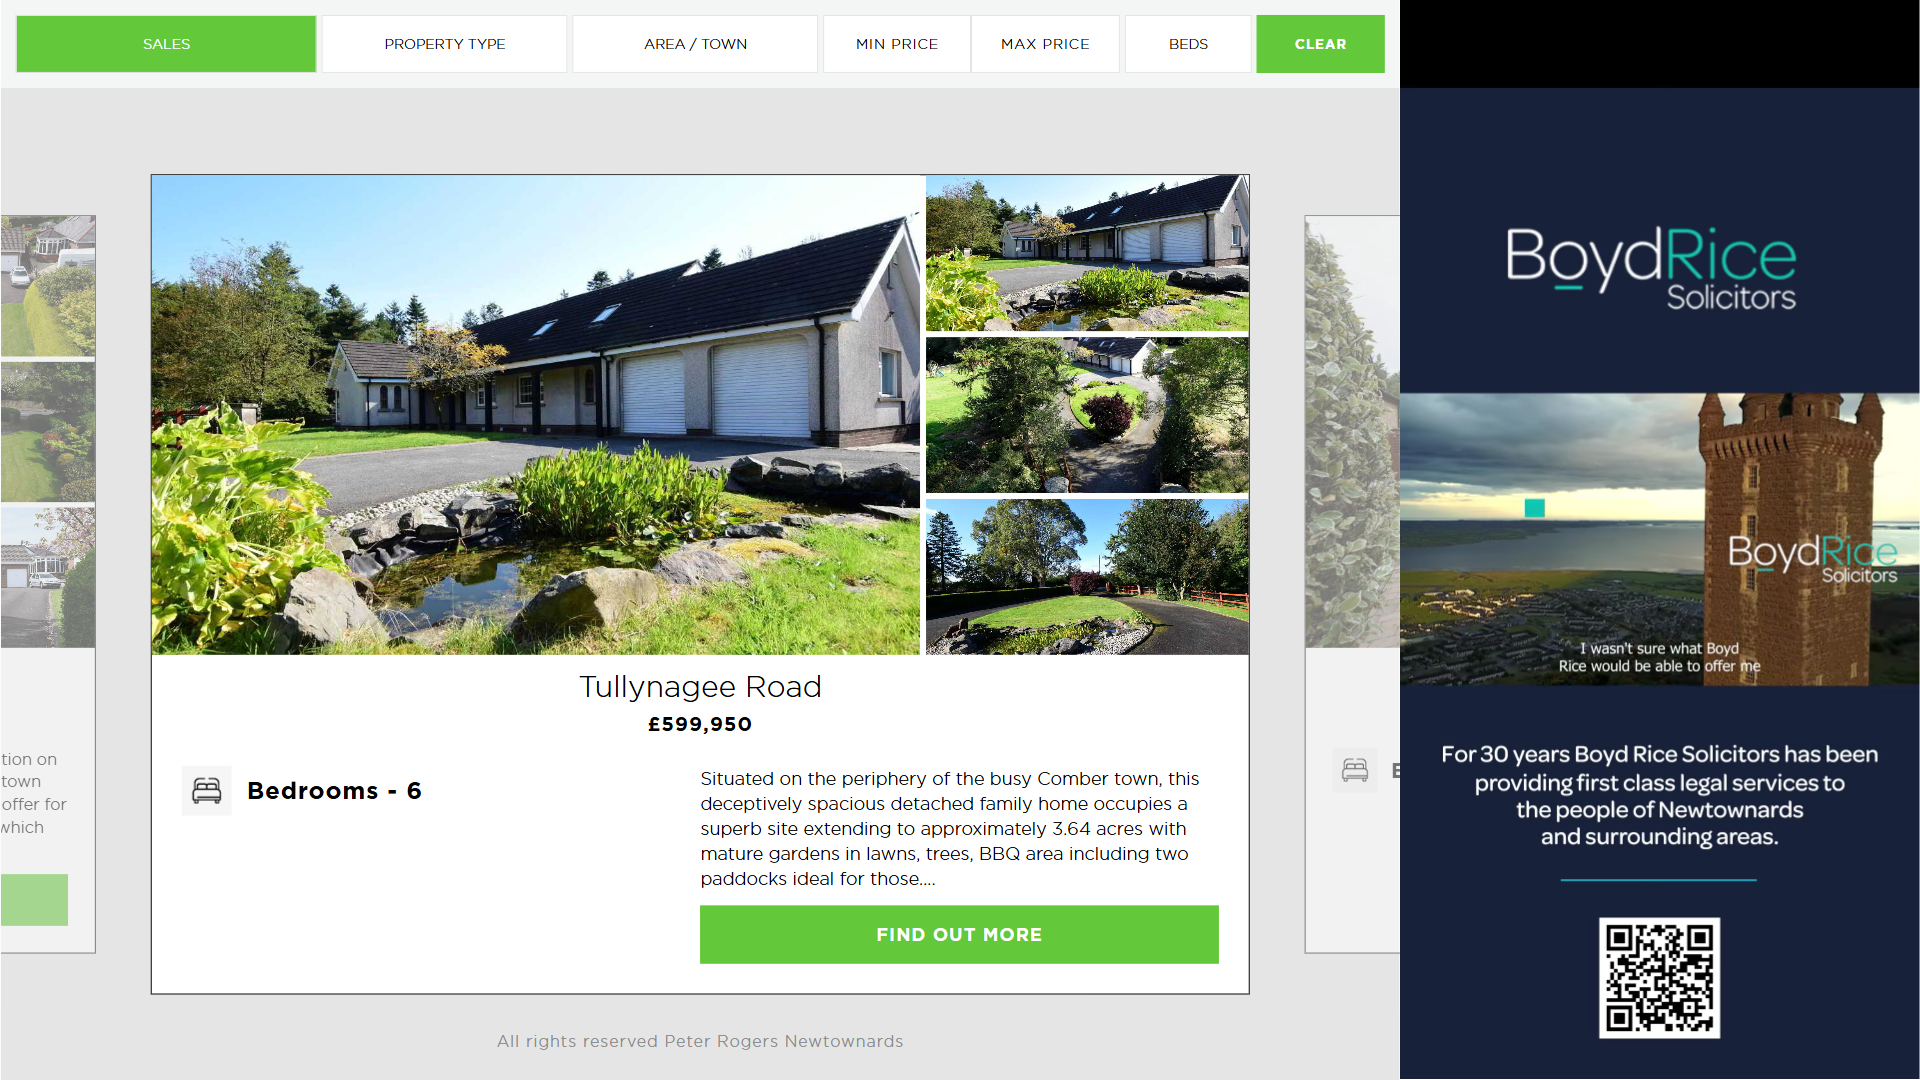The width and height of the screenshot is (1920, 1080).
Task: Open the MIN PRICE dropdown
Action: tap(897, 44)
